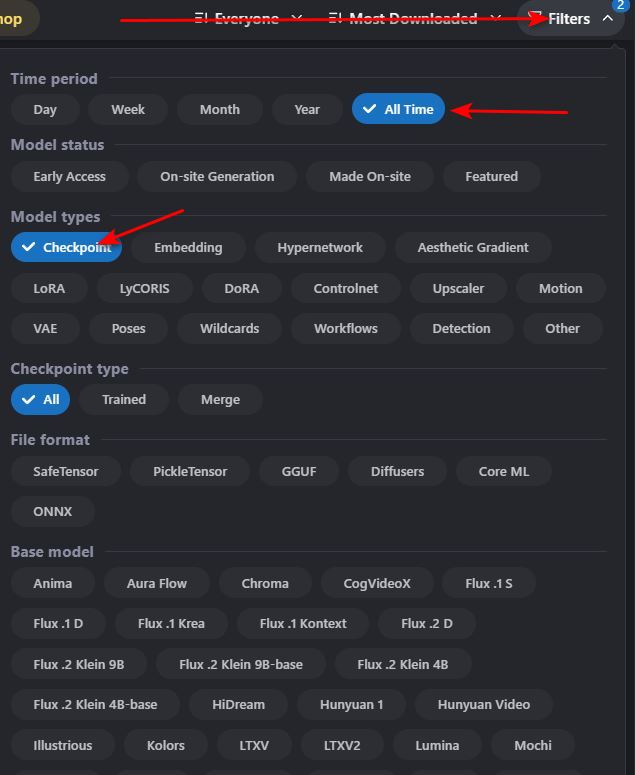The height and width of the screenshot is (775, 635).
Task: Toggle off the Checkpoint model type
Action: pyautogui.click(x=66, y=247)
